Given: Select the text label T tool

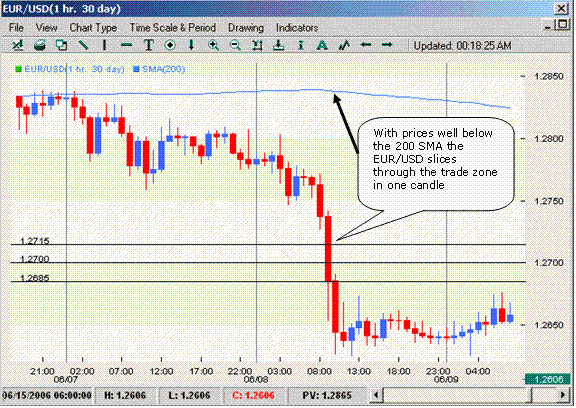Looking at the screenshot, I should [x=148, y=45].
